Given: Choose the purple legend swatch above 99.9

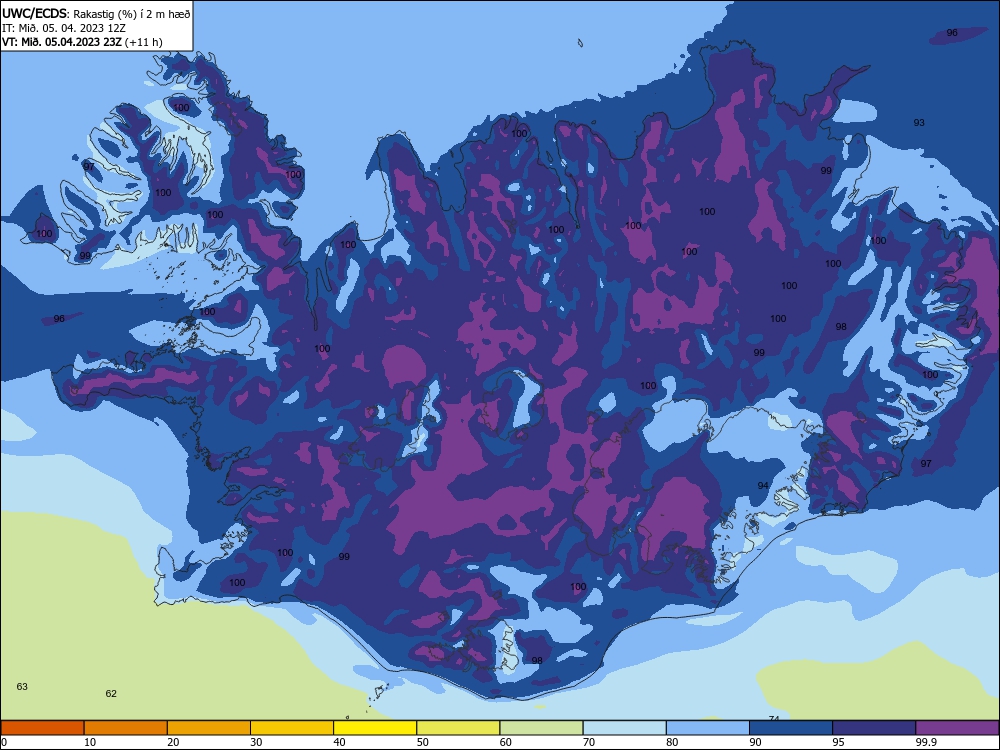Looking at the screenshot, I should point(957,728).
